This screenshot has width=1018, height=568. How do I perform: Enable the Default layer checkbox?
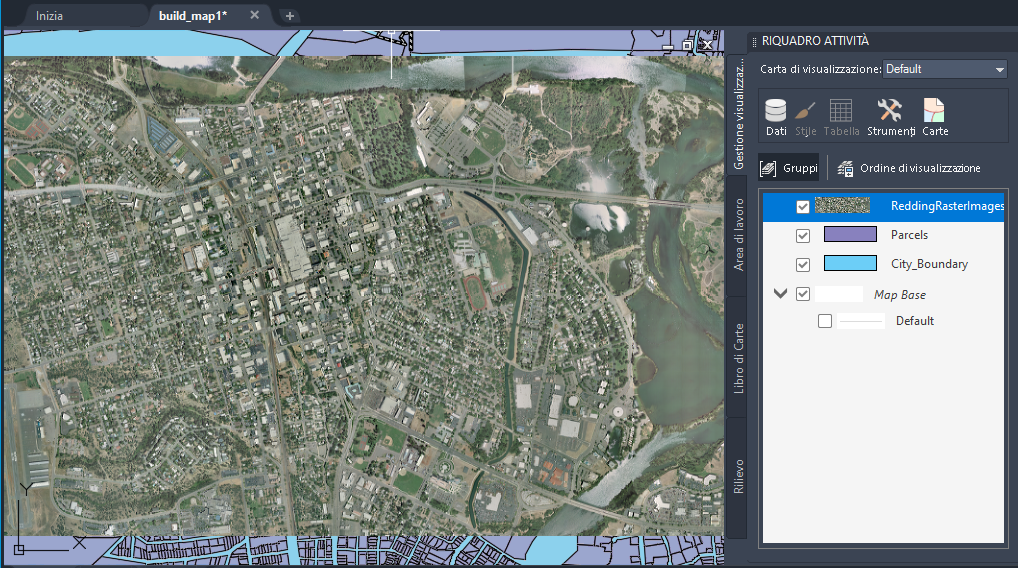point(825,321)
